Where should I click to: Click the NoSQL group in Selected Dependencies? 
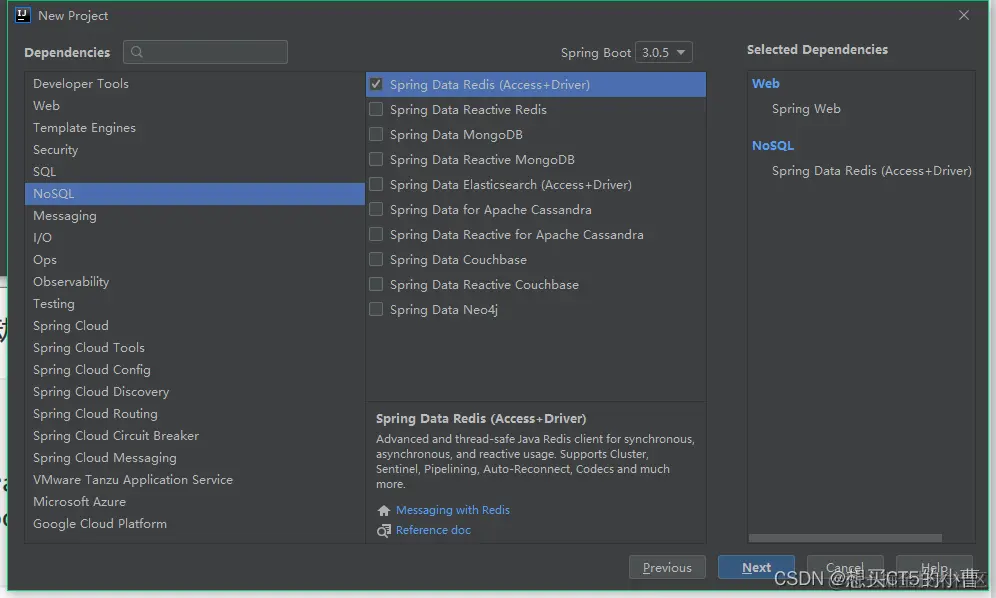pyautogui.click(x=773, y=146)
